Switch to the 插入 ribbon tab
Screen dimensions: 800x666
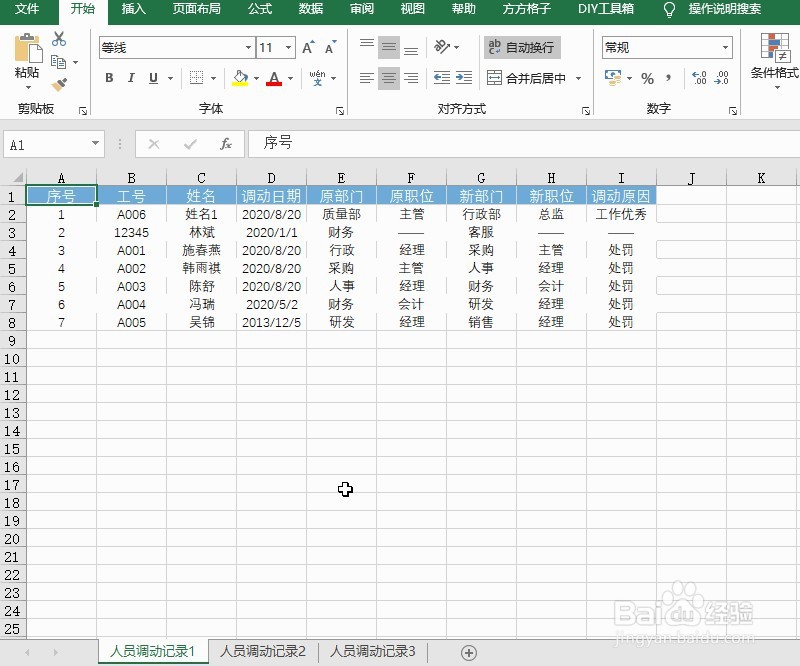pyautogui.click(x=133, y=12)
